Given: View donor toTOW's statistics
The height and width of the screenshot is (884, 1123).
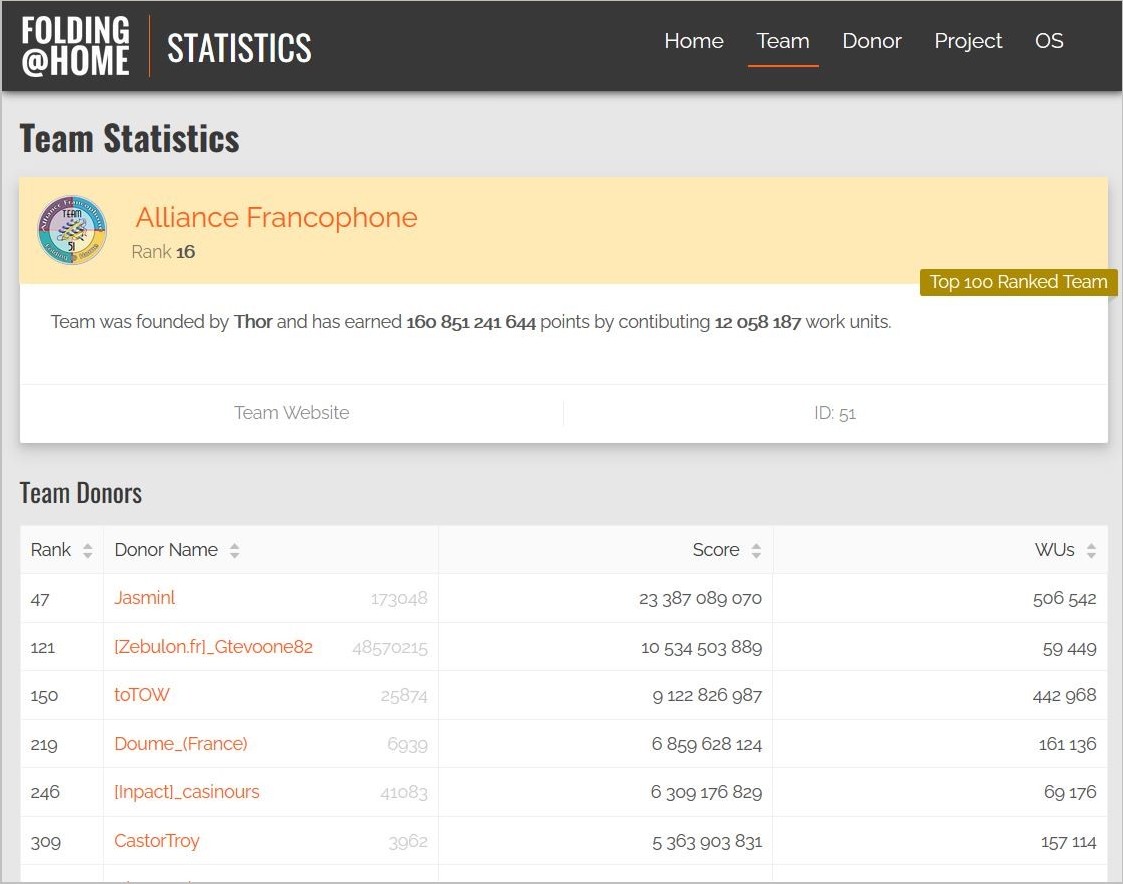Looking at the screenshot, I should tap(142, 695).
